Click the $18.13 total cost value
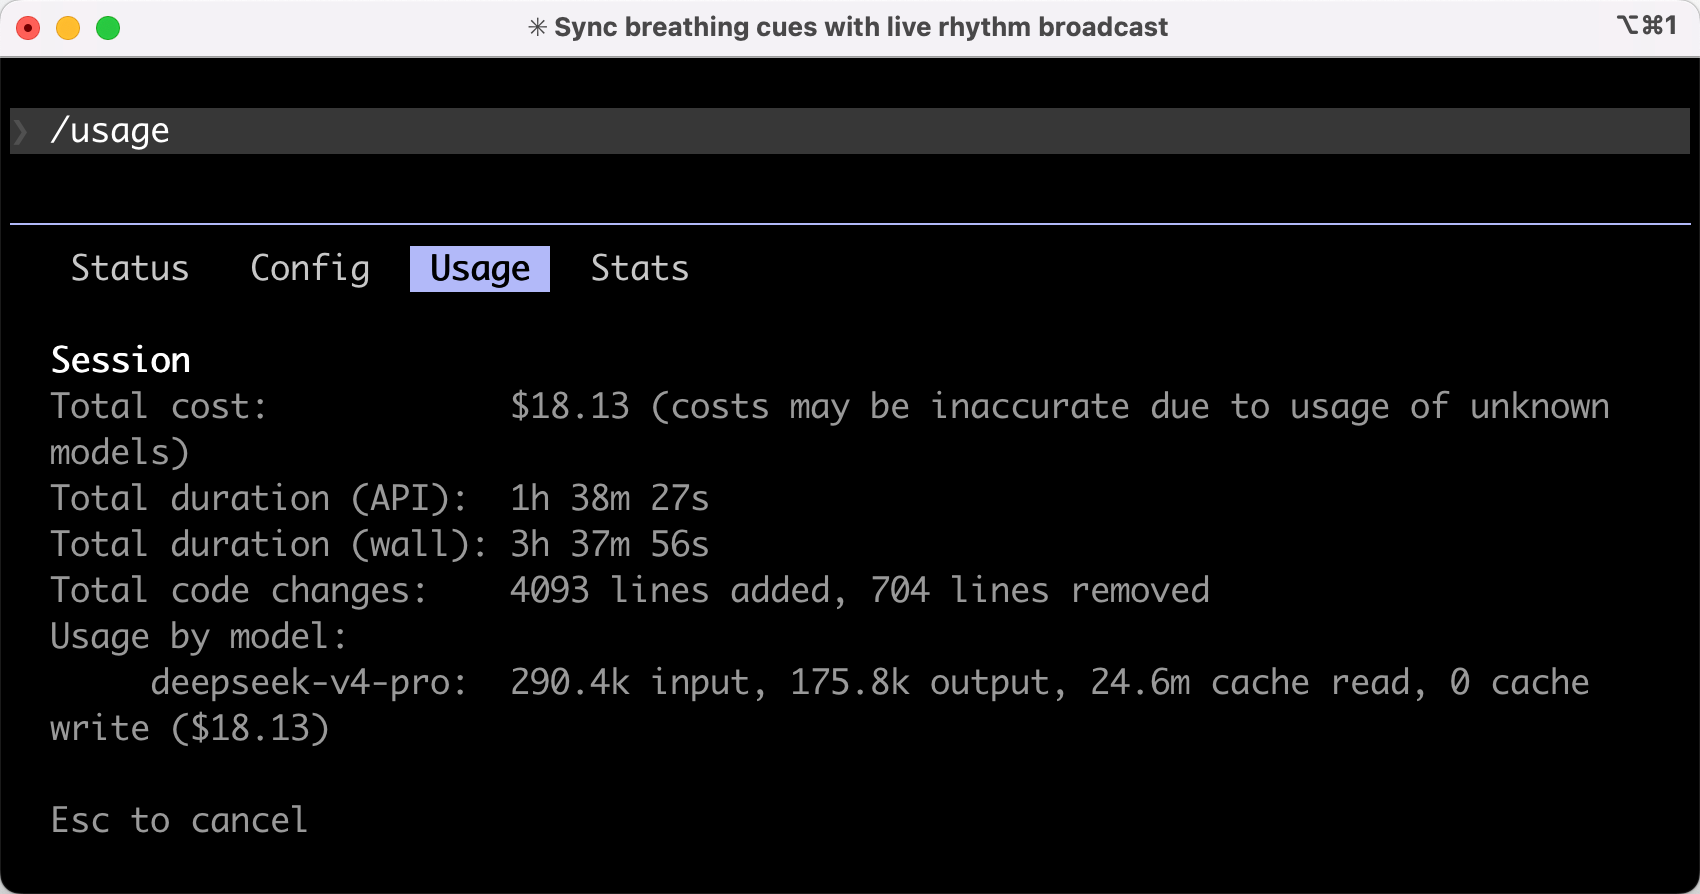Screen dimensions: 1700x894 570,407
